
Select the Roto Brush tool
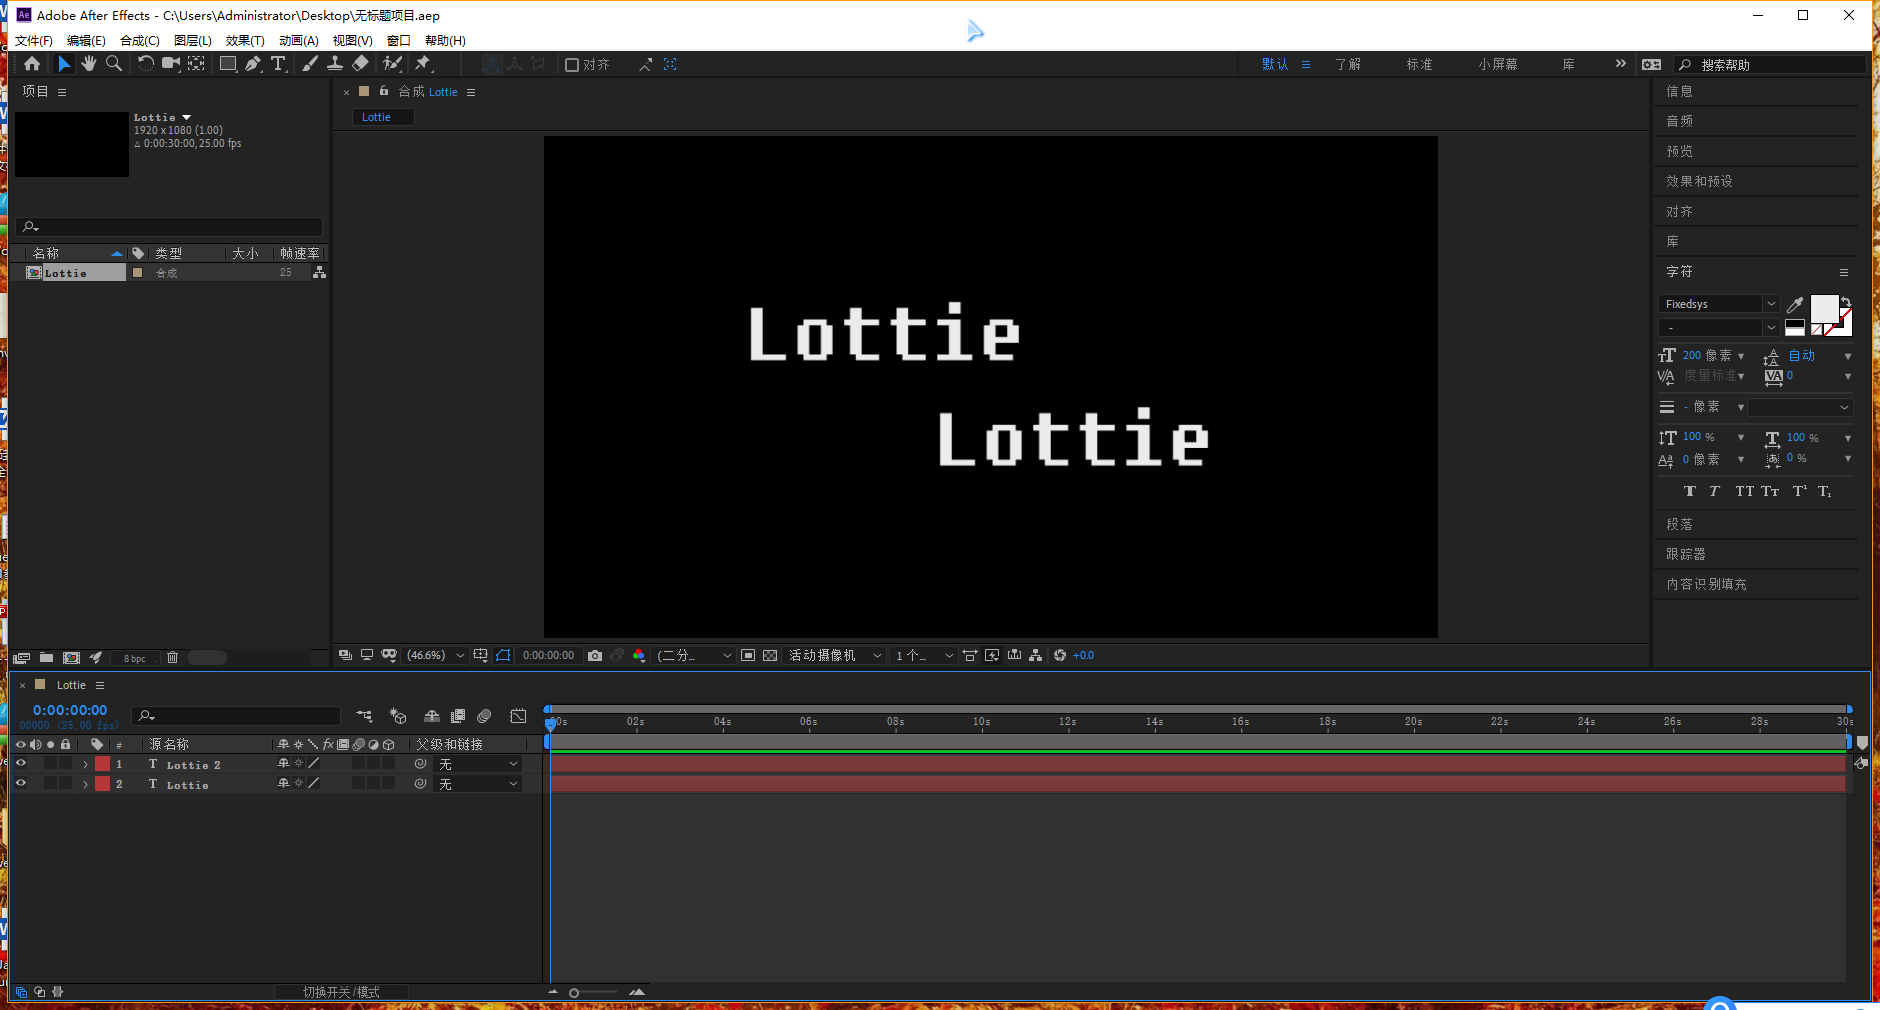click(x=393, y=64)
